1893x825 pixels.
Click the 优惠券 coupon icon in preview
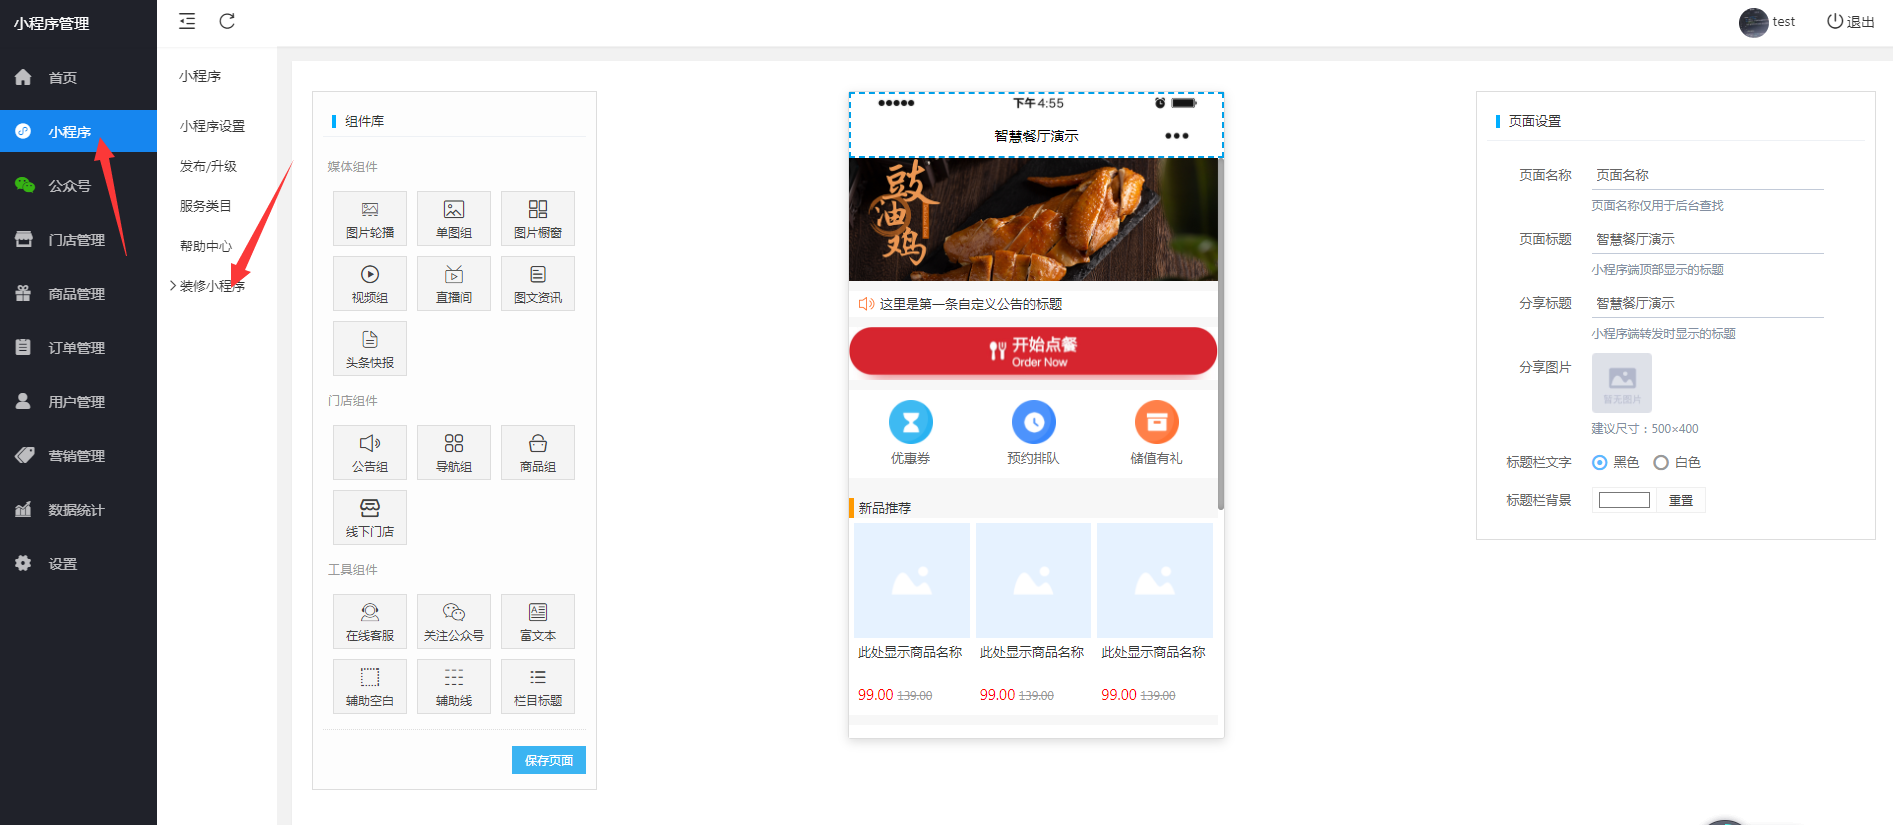coord(911,422)
